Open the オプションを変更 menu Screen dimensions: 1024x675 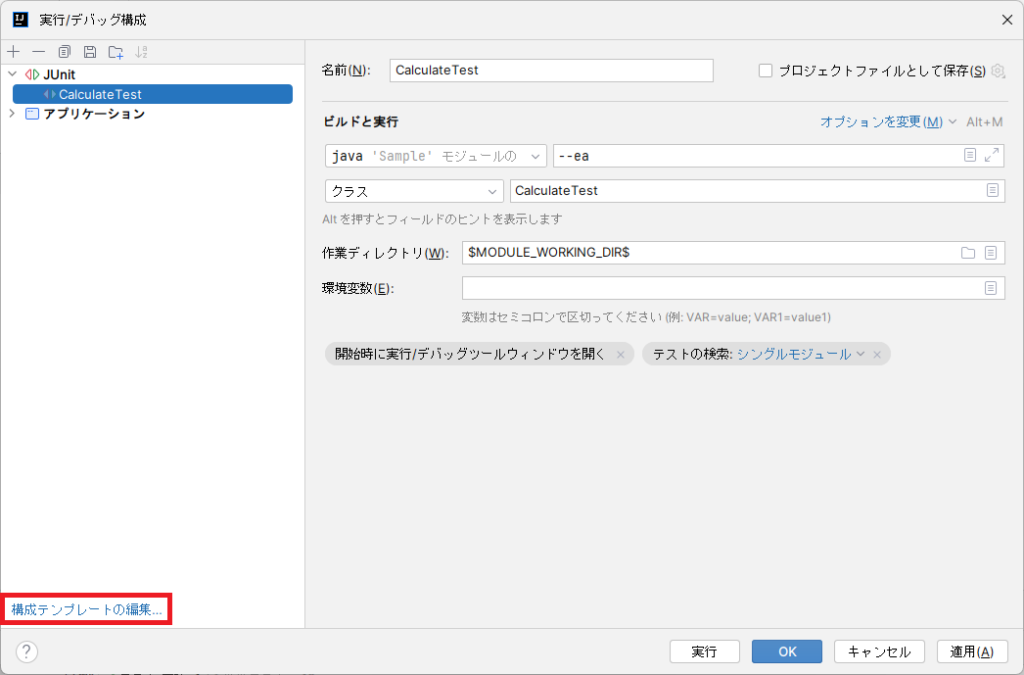pos(888,122)
